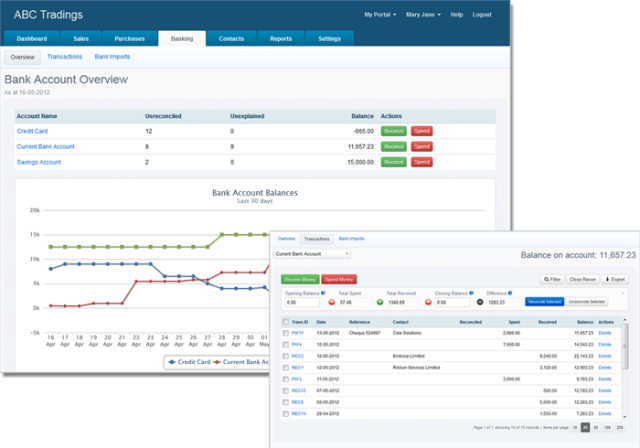Tick the checkbox for transaction REC2
This screenshot has height=448, width=640.
[x=286, y=356]
